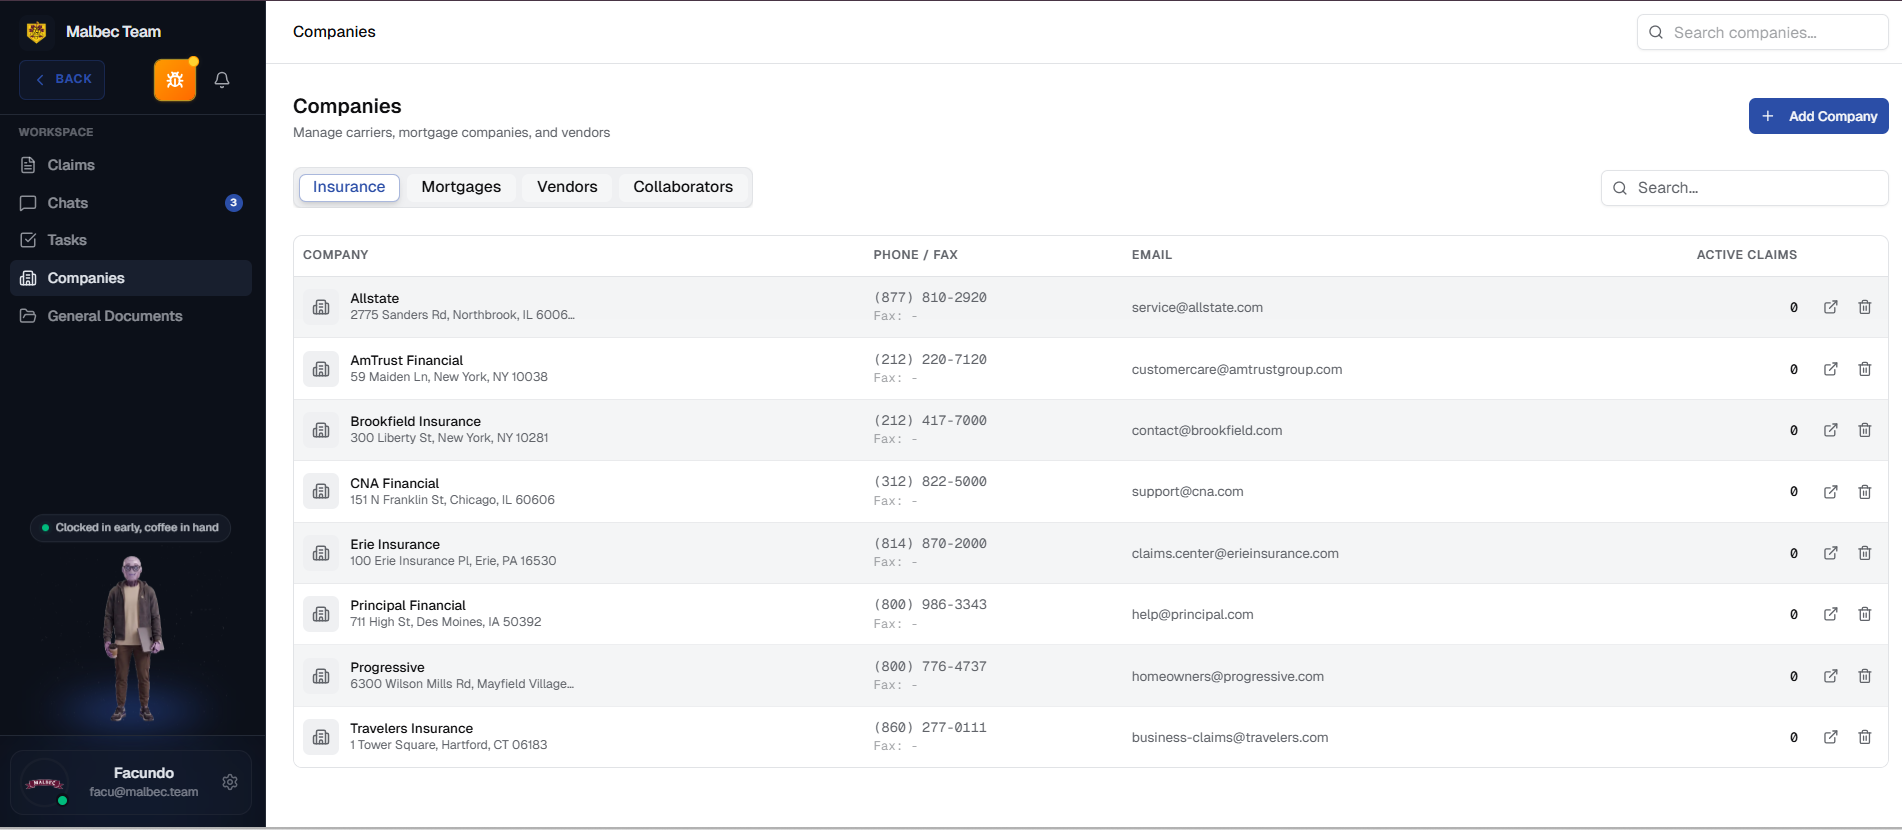Click email business-claims@travelers.com
Image resolution: width=1902 pixels, height=830 pixels.
(x=1230, y=737)
